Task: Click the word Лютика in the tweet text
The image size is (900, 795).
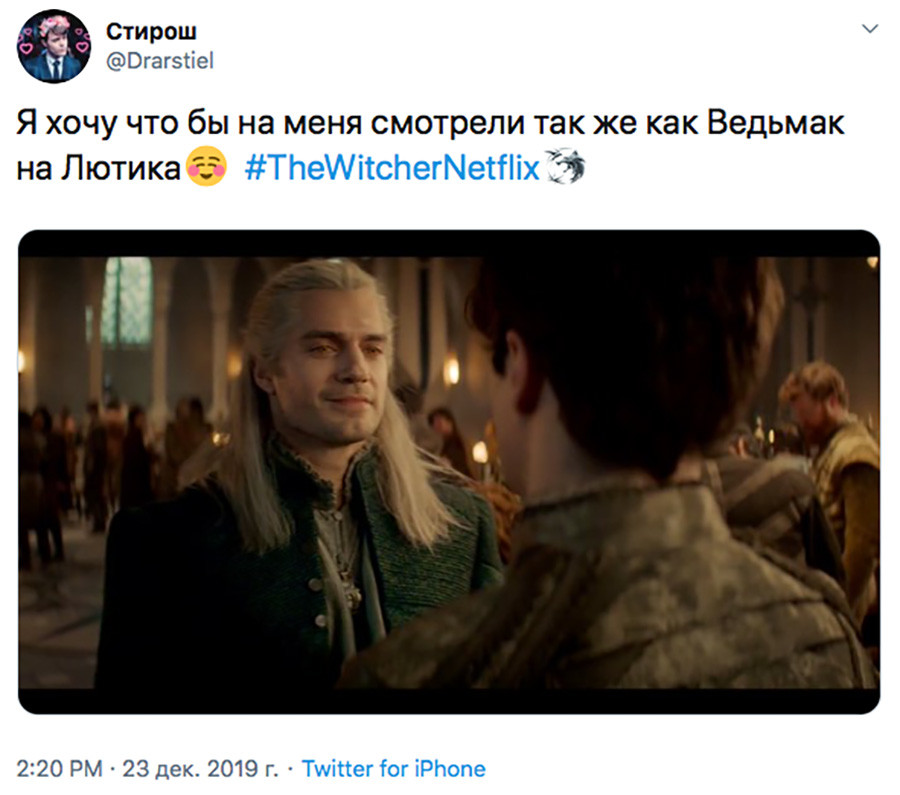Action: [x=121, y=168]
